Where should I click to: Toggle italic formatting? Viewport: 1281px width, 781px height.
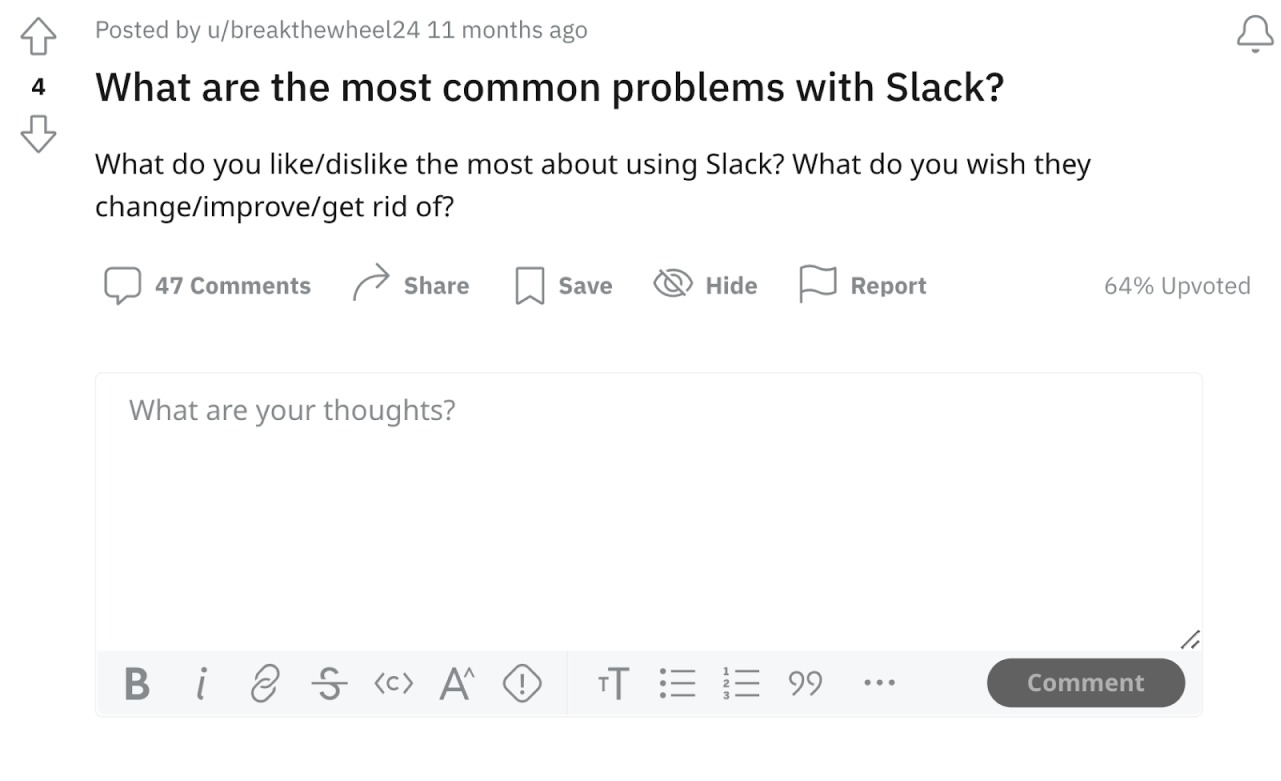click(201, 684)
